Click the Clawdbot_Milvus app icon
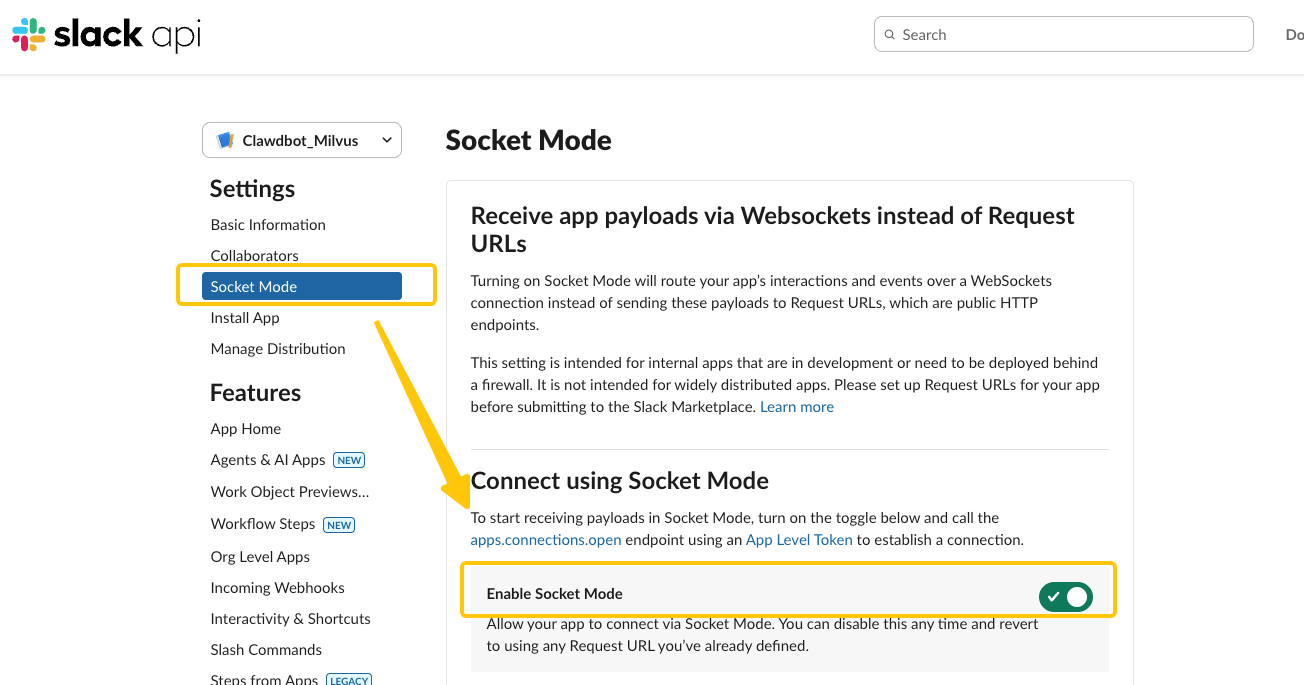1304x685 pixels. tap(225, 141)
